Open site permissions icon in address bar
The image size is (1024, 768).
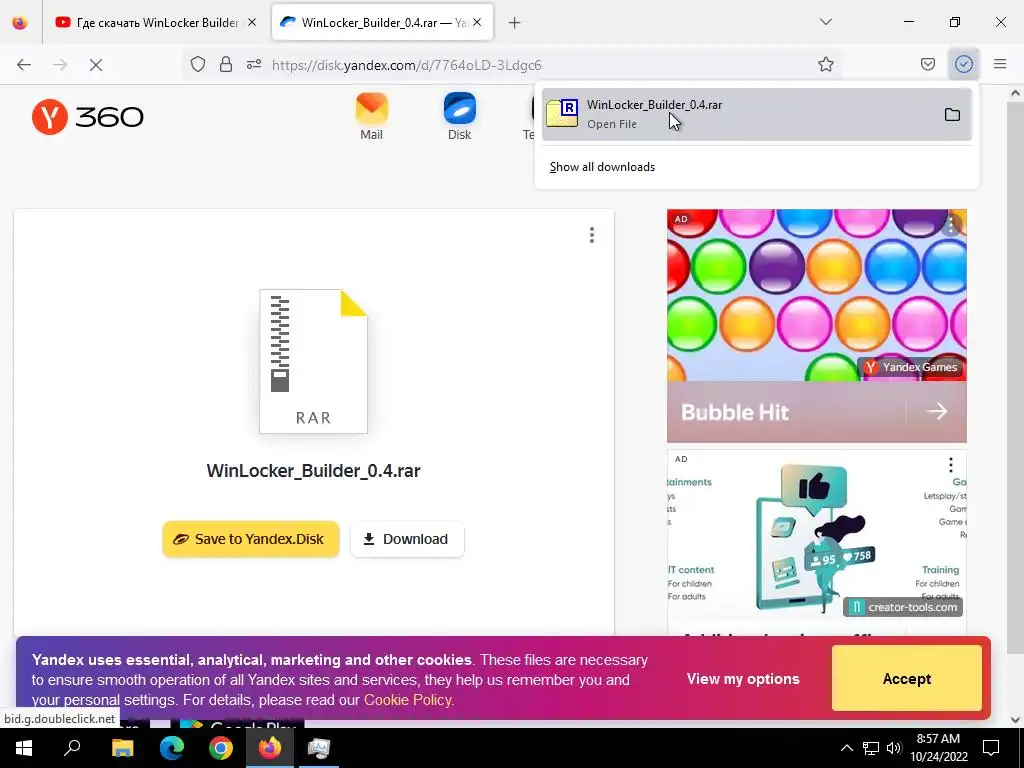click(254, 64)
